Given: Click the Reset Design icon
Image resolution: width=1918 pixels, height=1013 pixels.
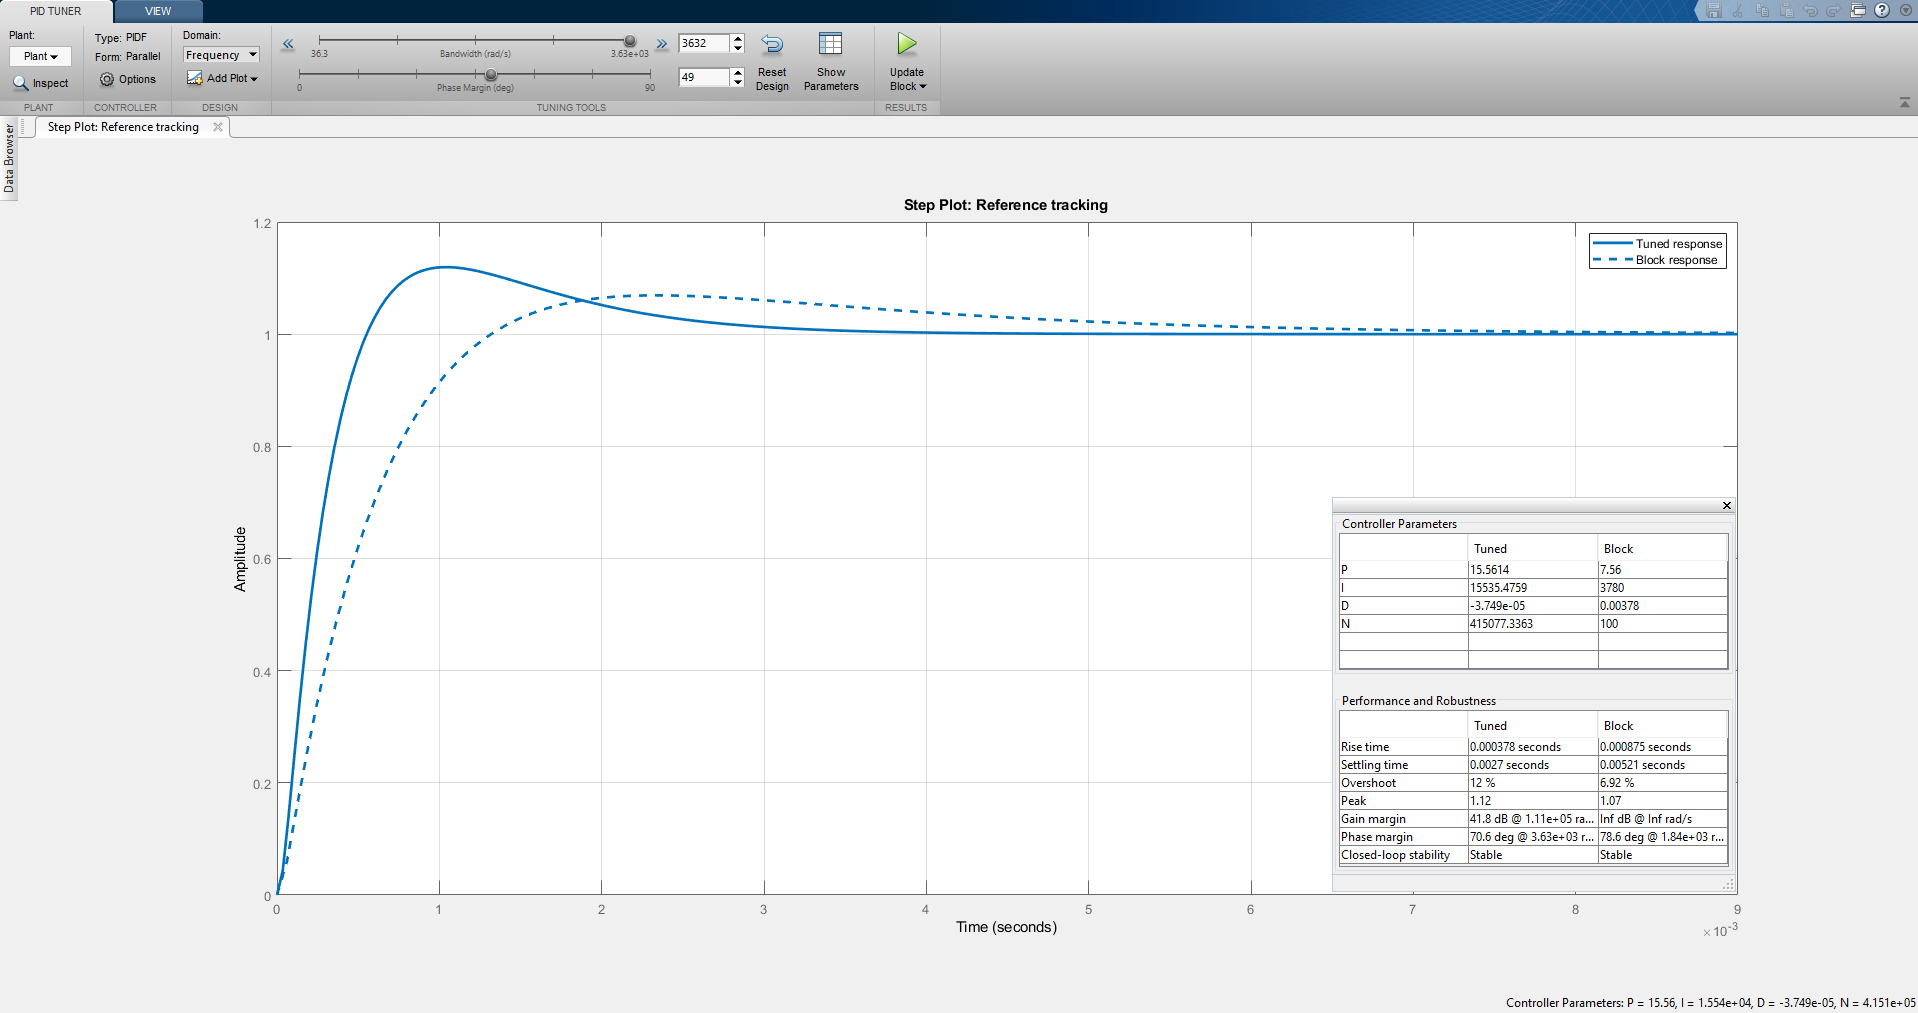Looking at the screenshot, I should point(772,44).
